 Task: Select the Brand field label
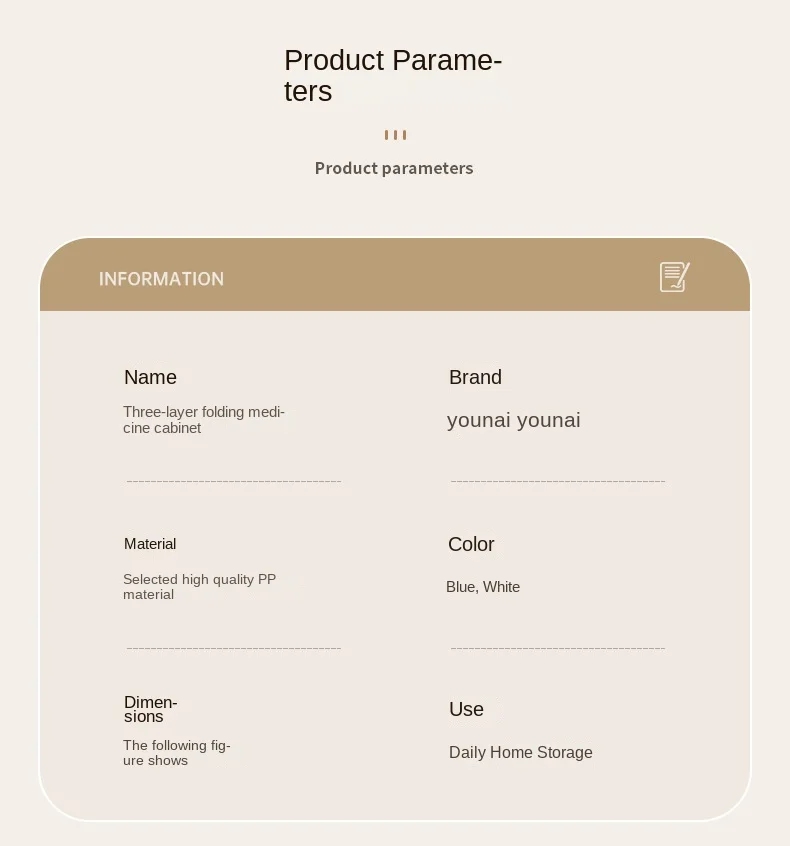475,377
